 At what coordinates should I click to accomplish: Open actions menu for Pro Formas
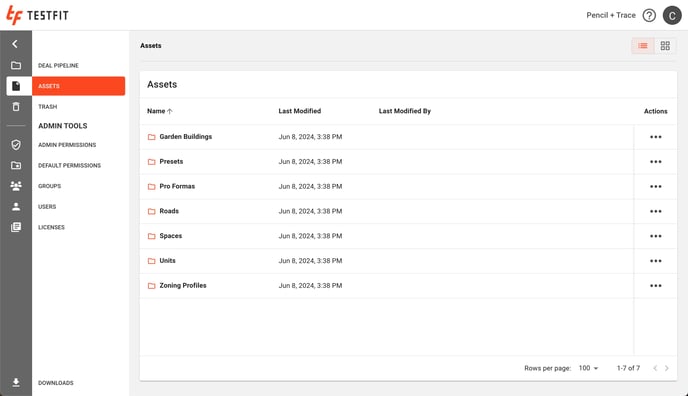click(x=656, y=186)
